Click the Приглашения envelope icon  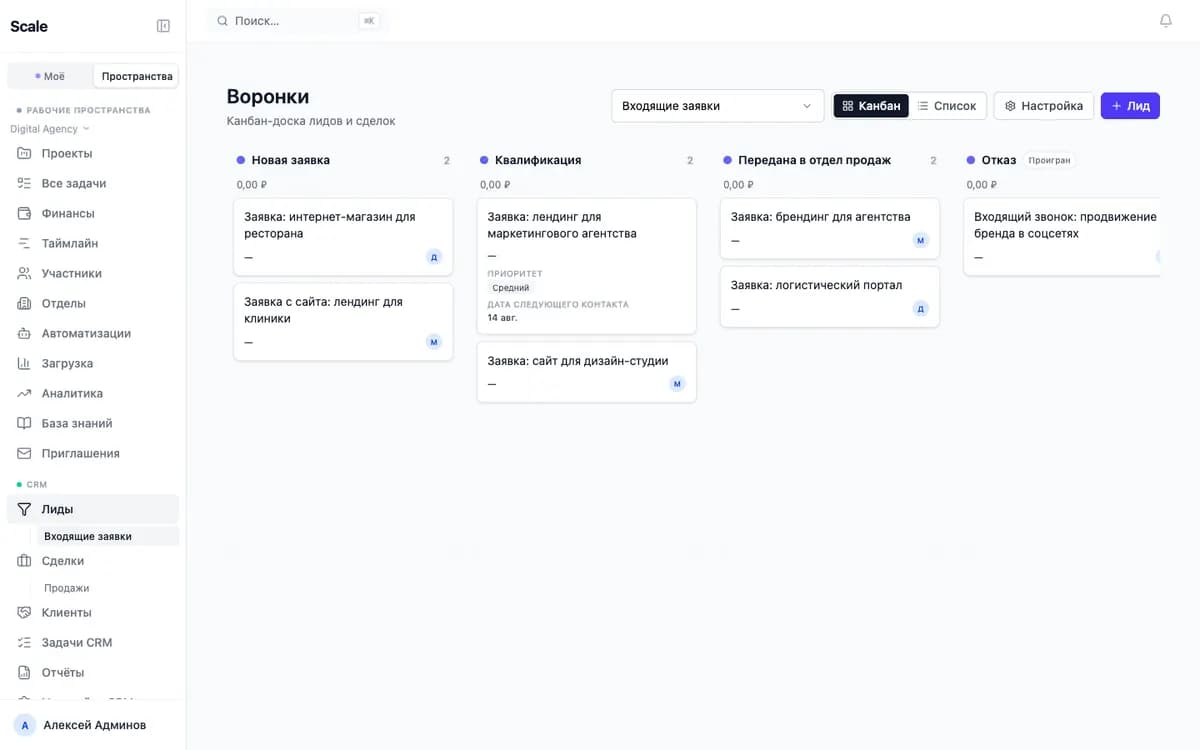pos(24,453)
